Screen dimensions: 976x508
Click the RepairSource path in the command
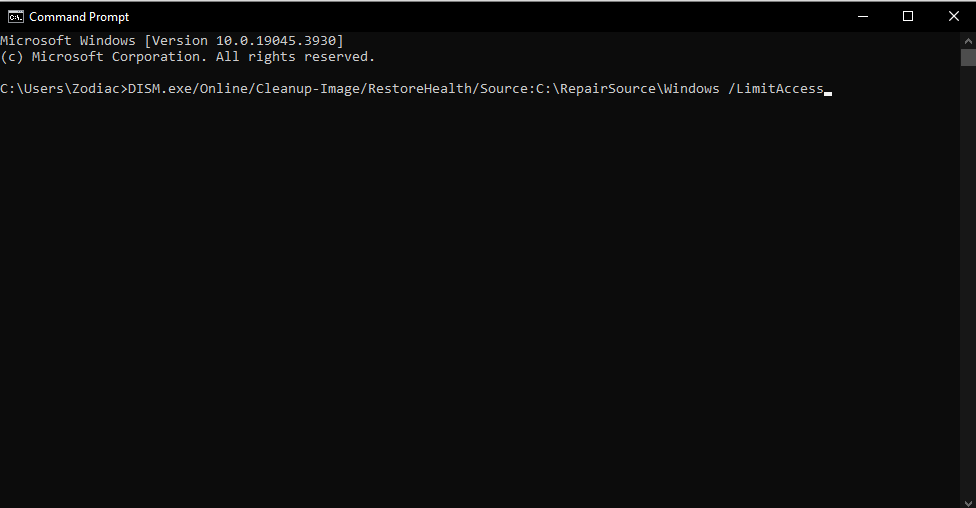tap(600, 89)
